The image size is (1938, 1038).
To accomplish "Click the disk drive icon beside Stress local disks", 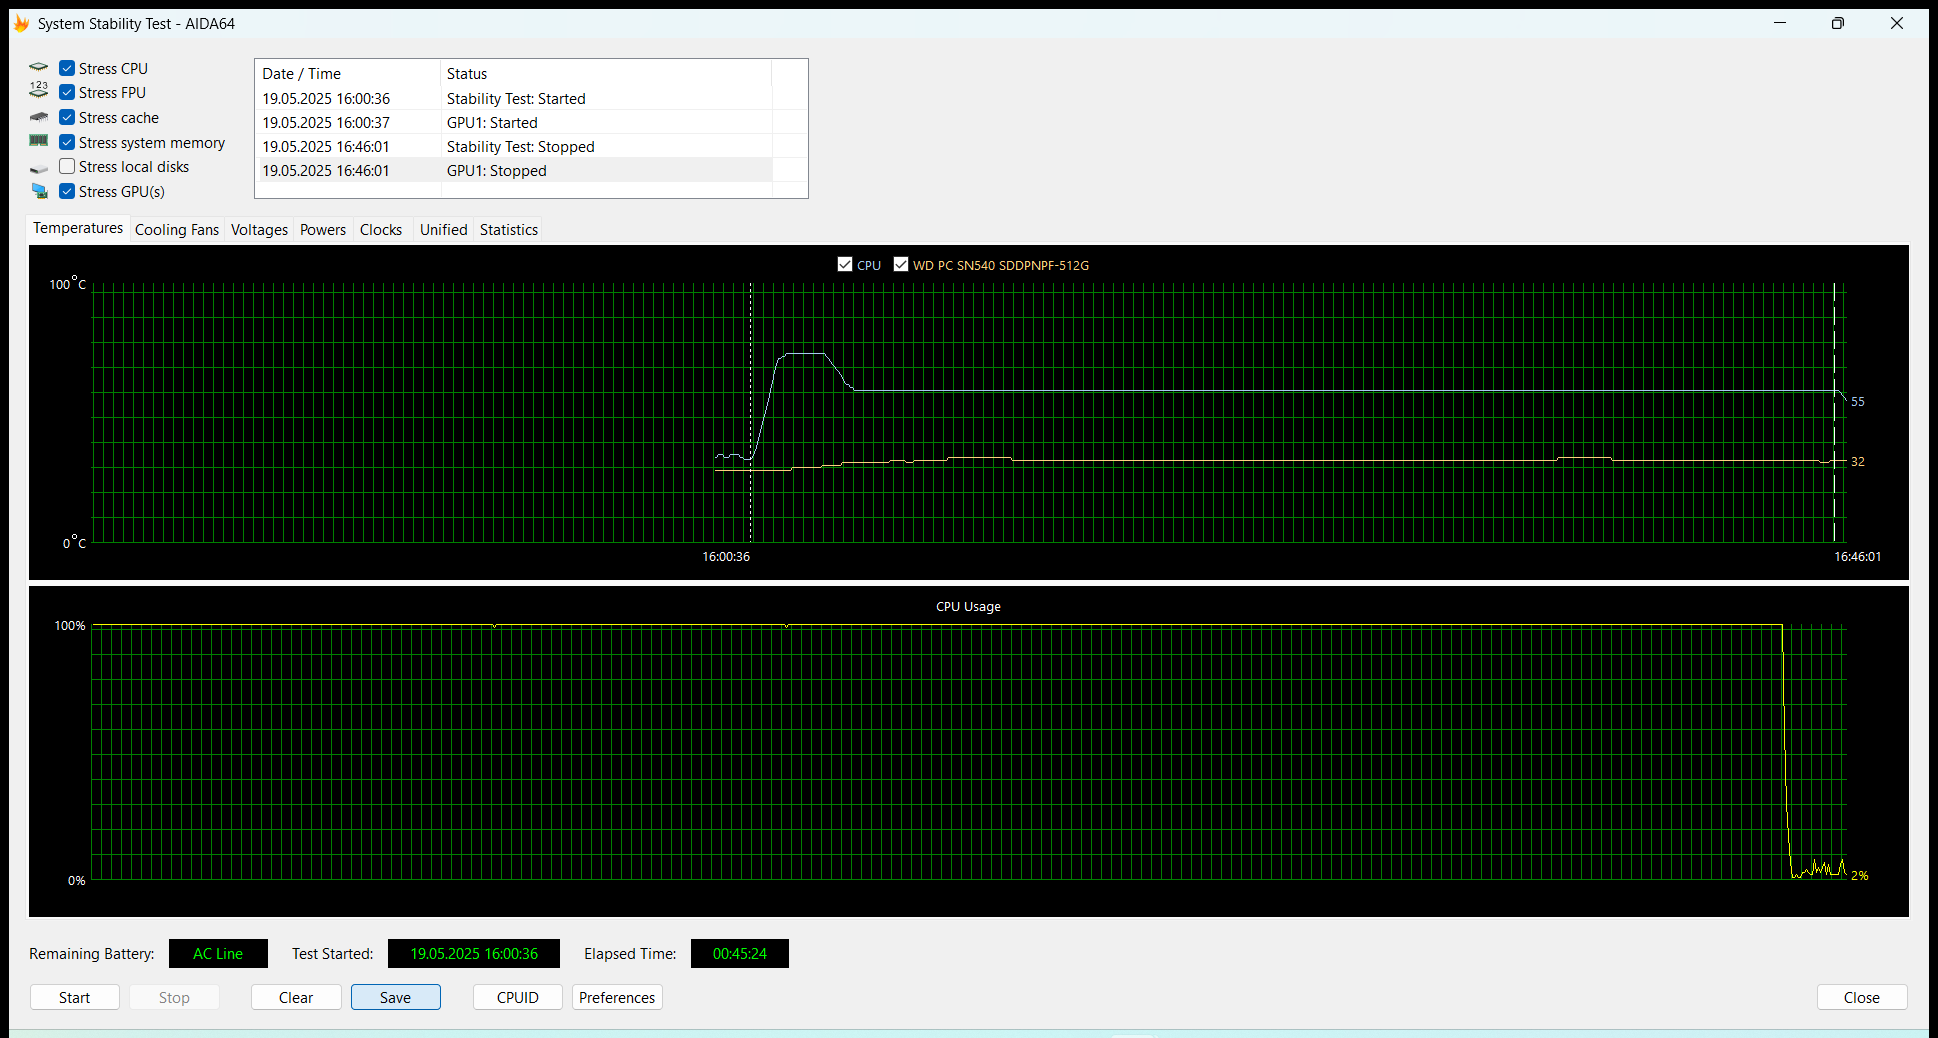I will (x=39, y=168).
